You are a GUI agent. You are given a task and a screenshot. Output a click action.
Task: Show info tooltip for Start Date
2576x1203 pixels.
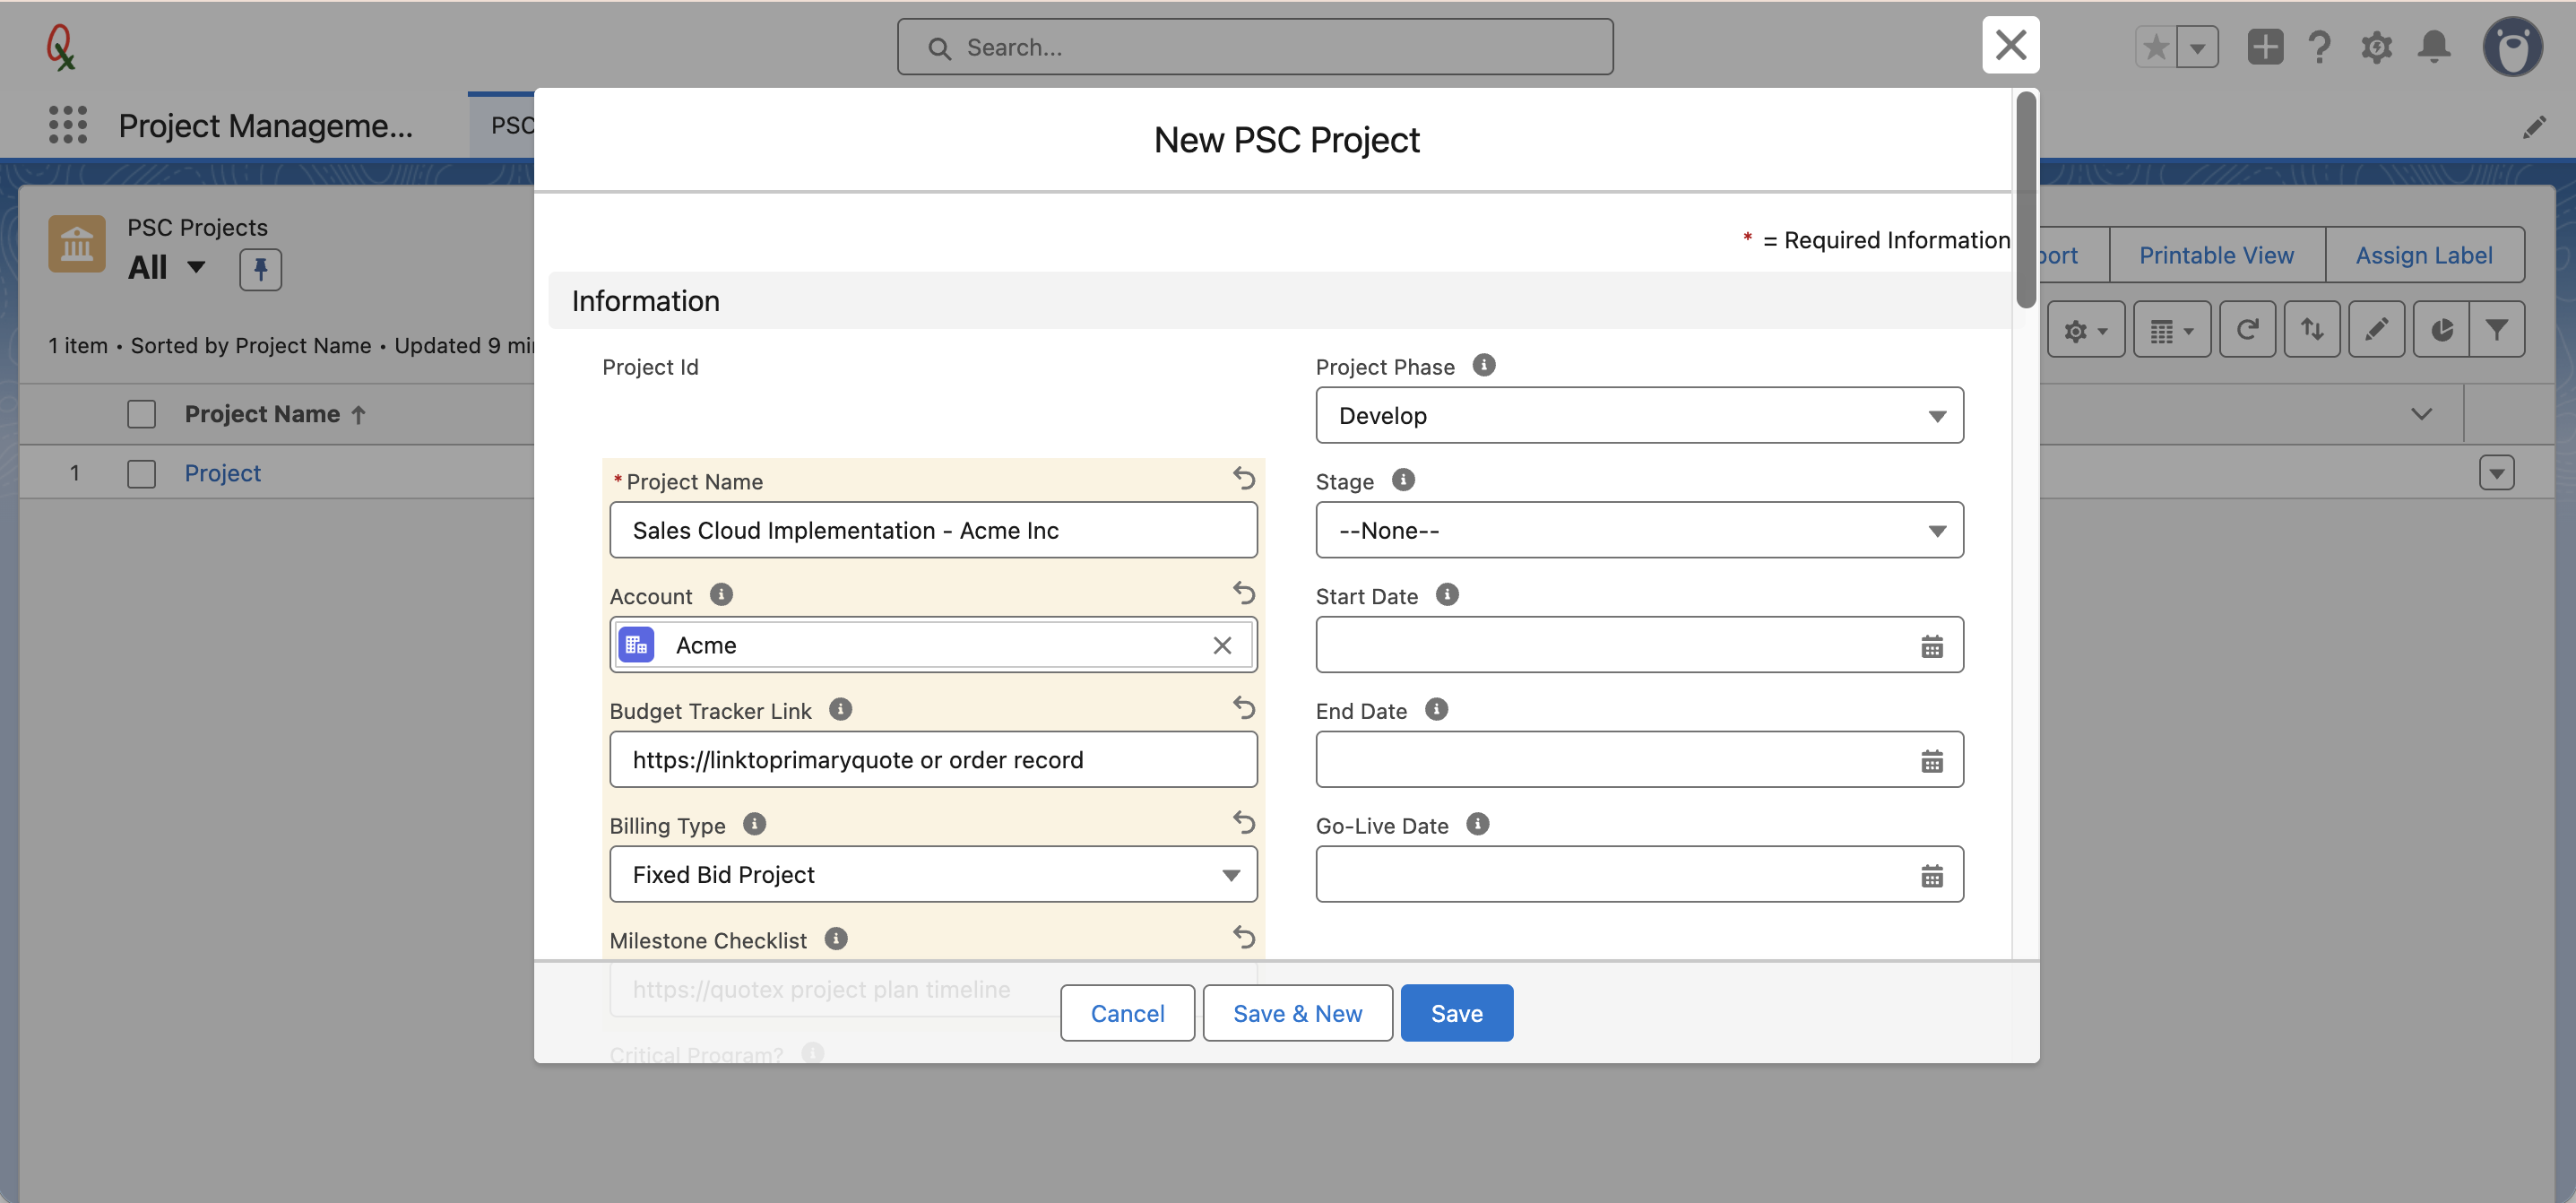tap(1446, 595)
